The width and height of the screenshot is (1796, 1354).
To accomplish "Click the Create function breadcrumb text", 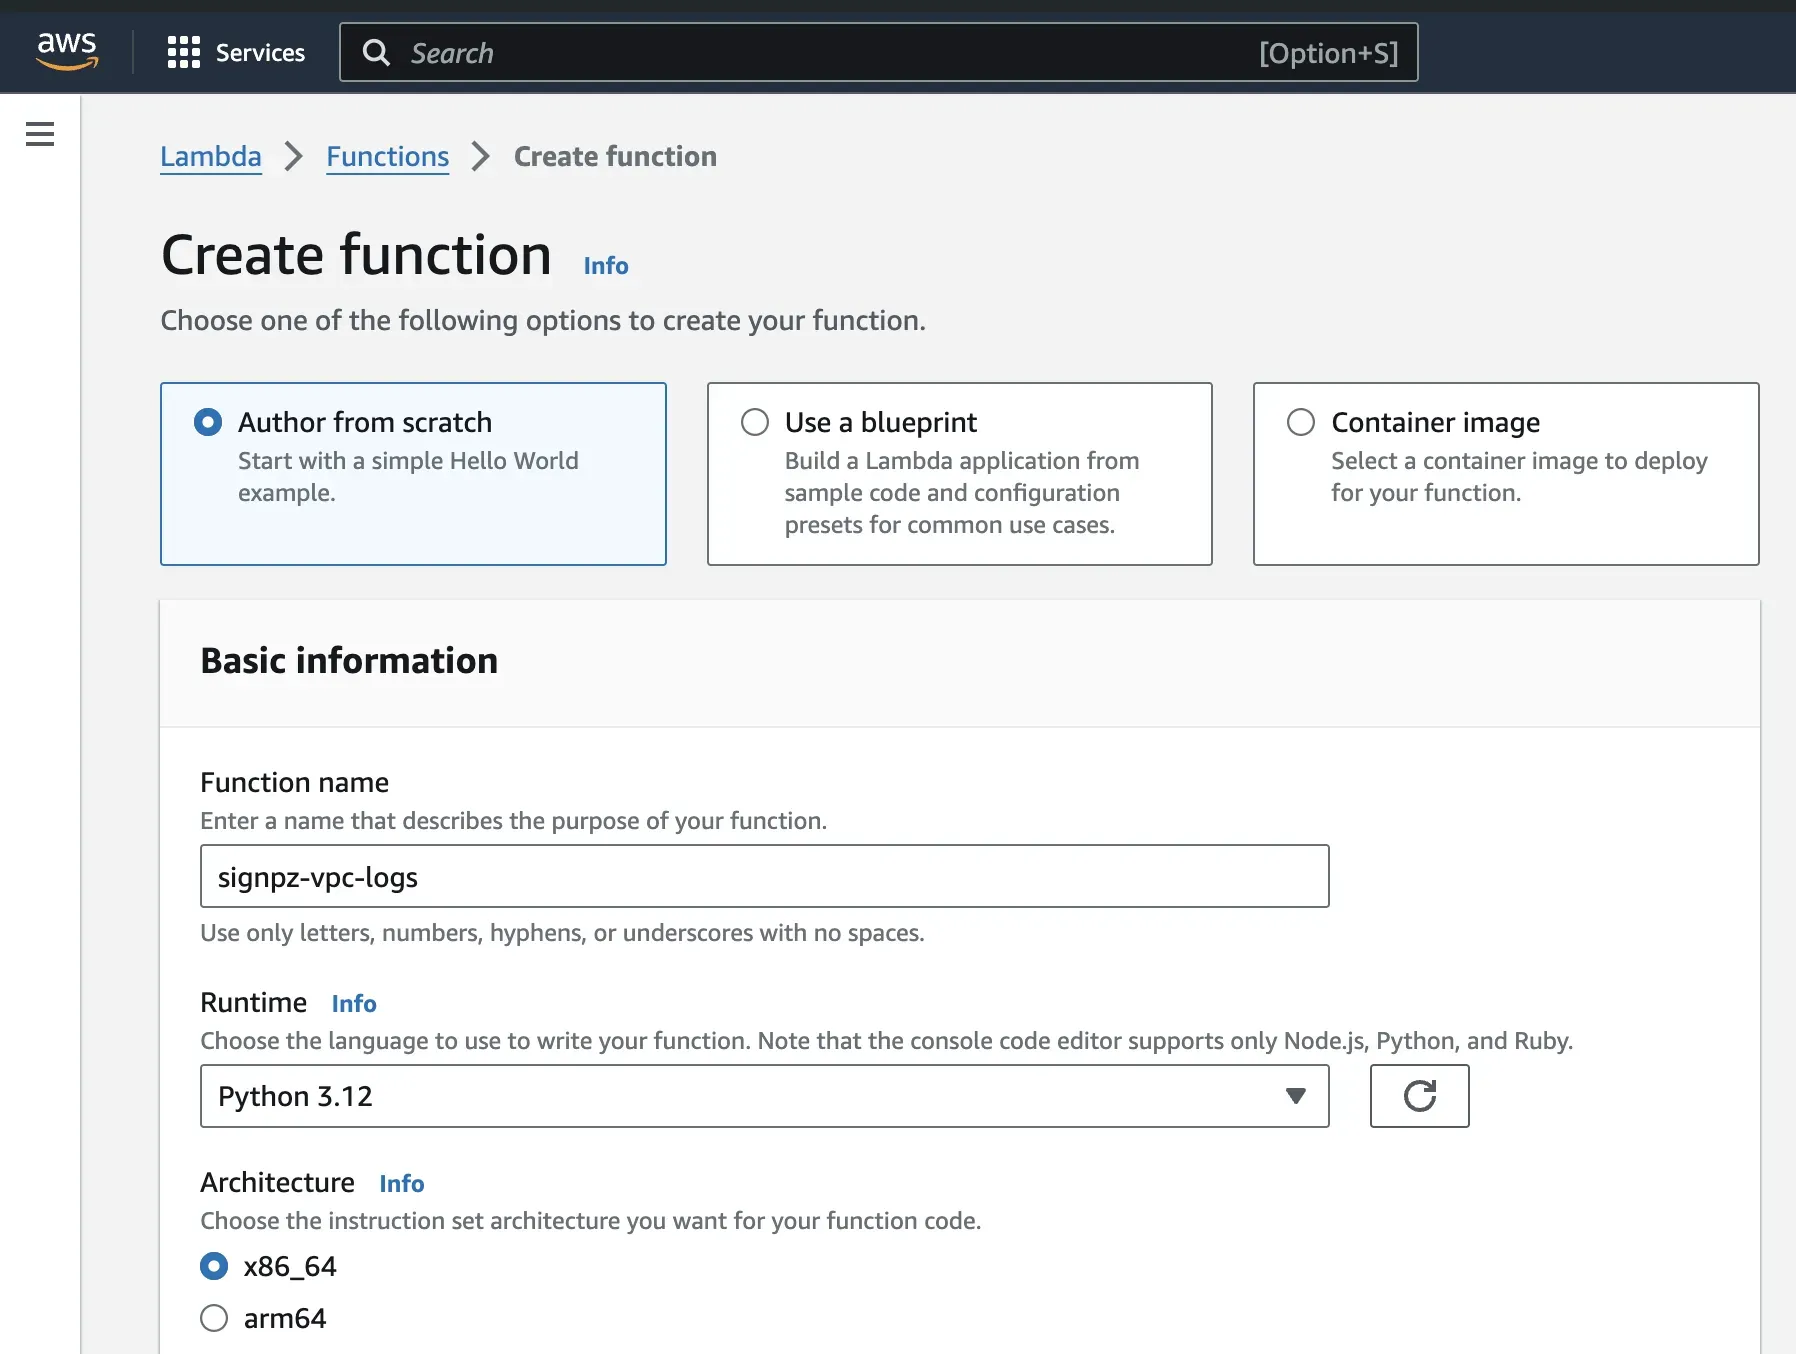I will (x=615, y=157).
